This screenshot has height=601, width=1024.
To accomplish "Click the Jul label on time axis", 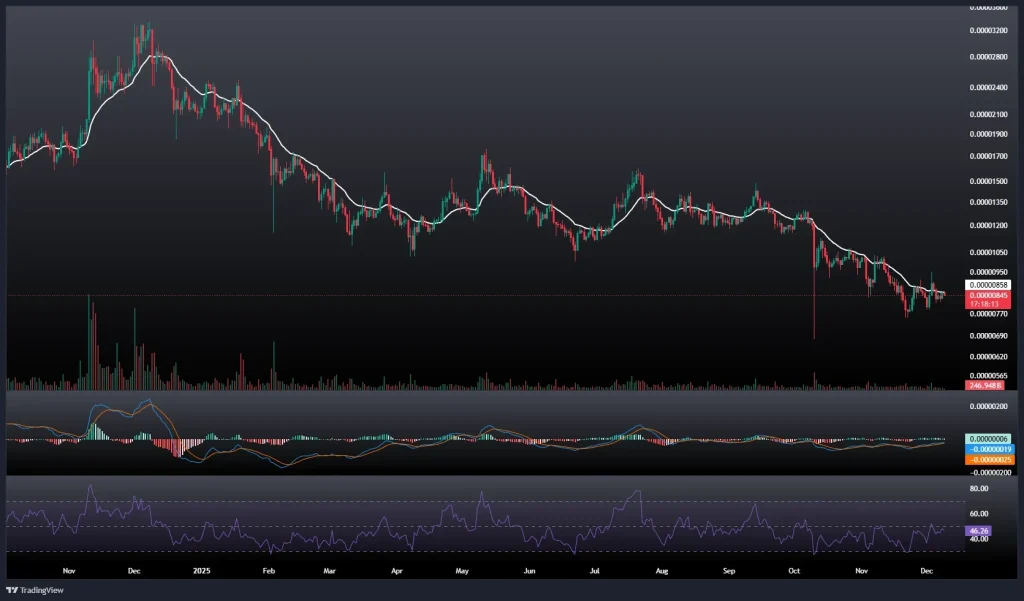I will 595,571.
